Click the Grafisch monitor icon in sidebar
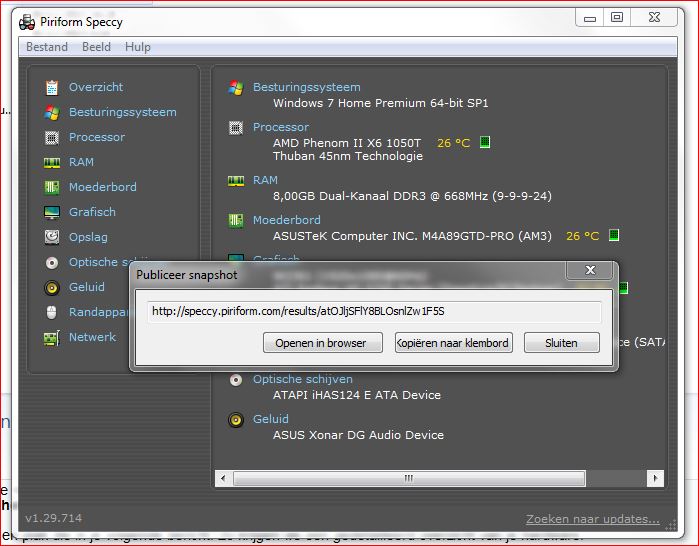Viewport: 699px width, 546px height. pos(52,213)
